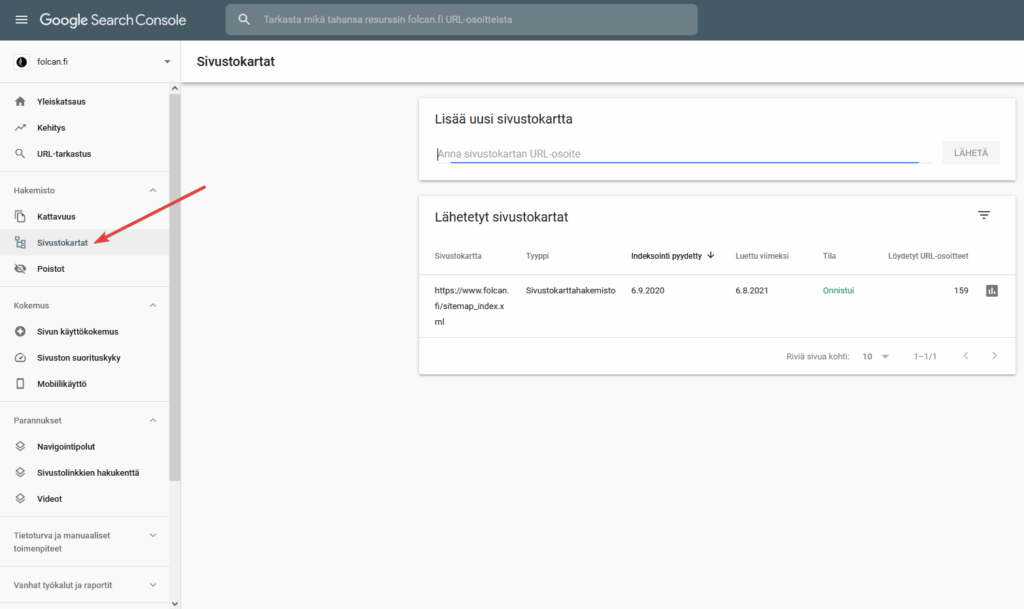Expand Tietoturva ja manuaaliset toimenpiteet section
Image resolution: width=1024 pixels, height=609 pixels.
click(153, 536)
